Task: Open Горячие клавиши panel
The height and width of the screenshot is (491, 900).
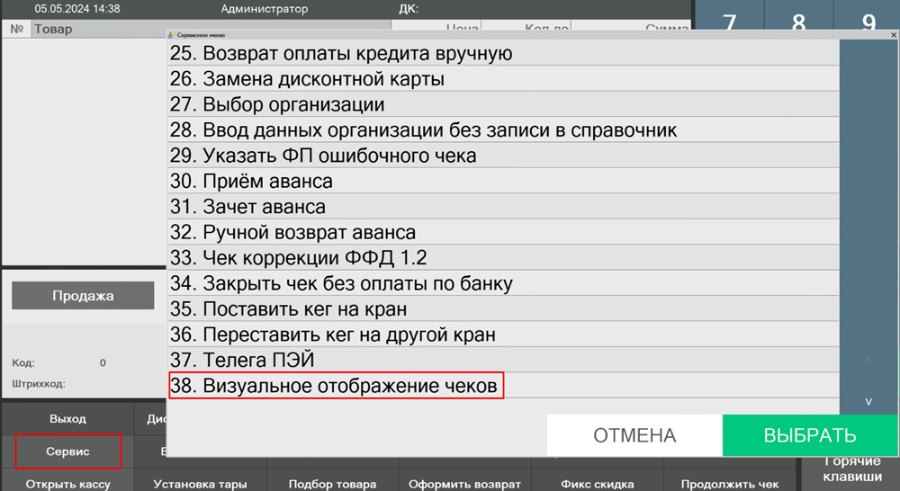Action: [x=852, y=470]
